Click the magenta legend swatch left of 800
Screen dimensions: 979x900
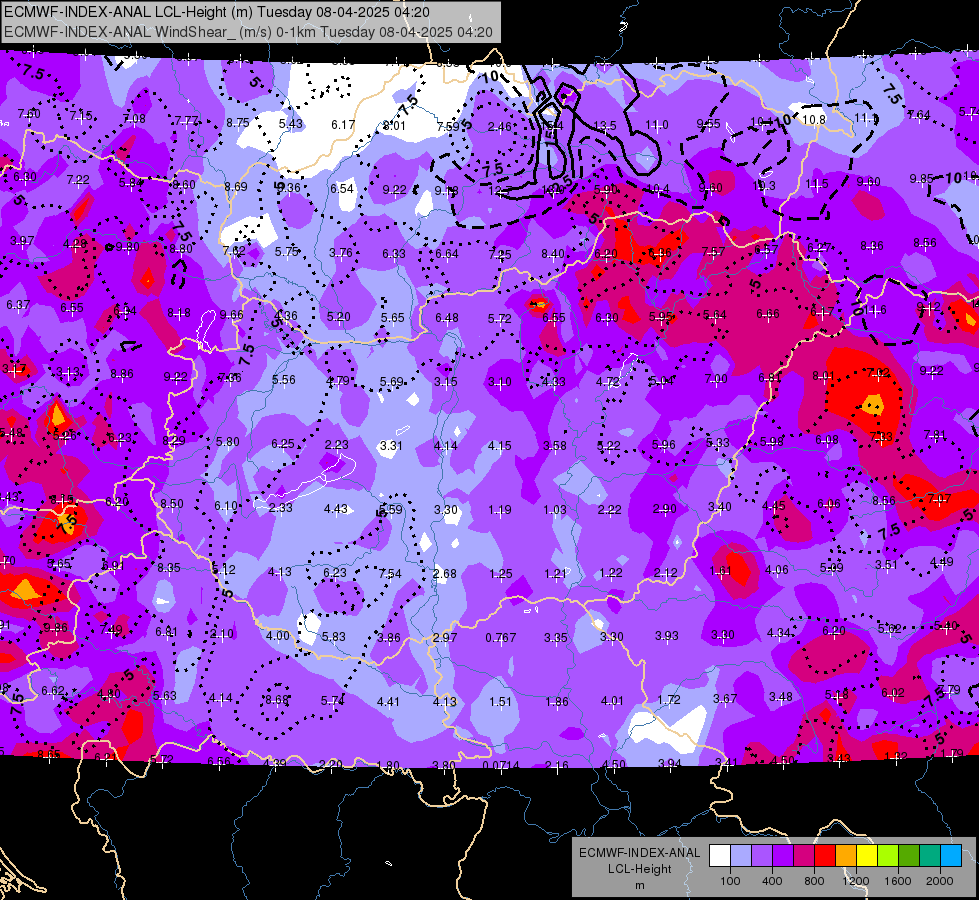804,856
